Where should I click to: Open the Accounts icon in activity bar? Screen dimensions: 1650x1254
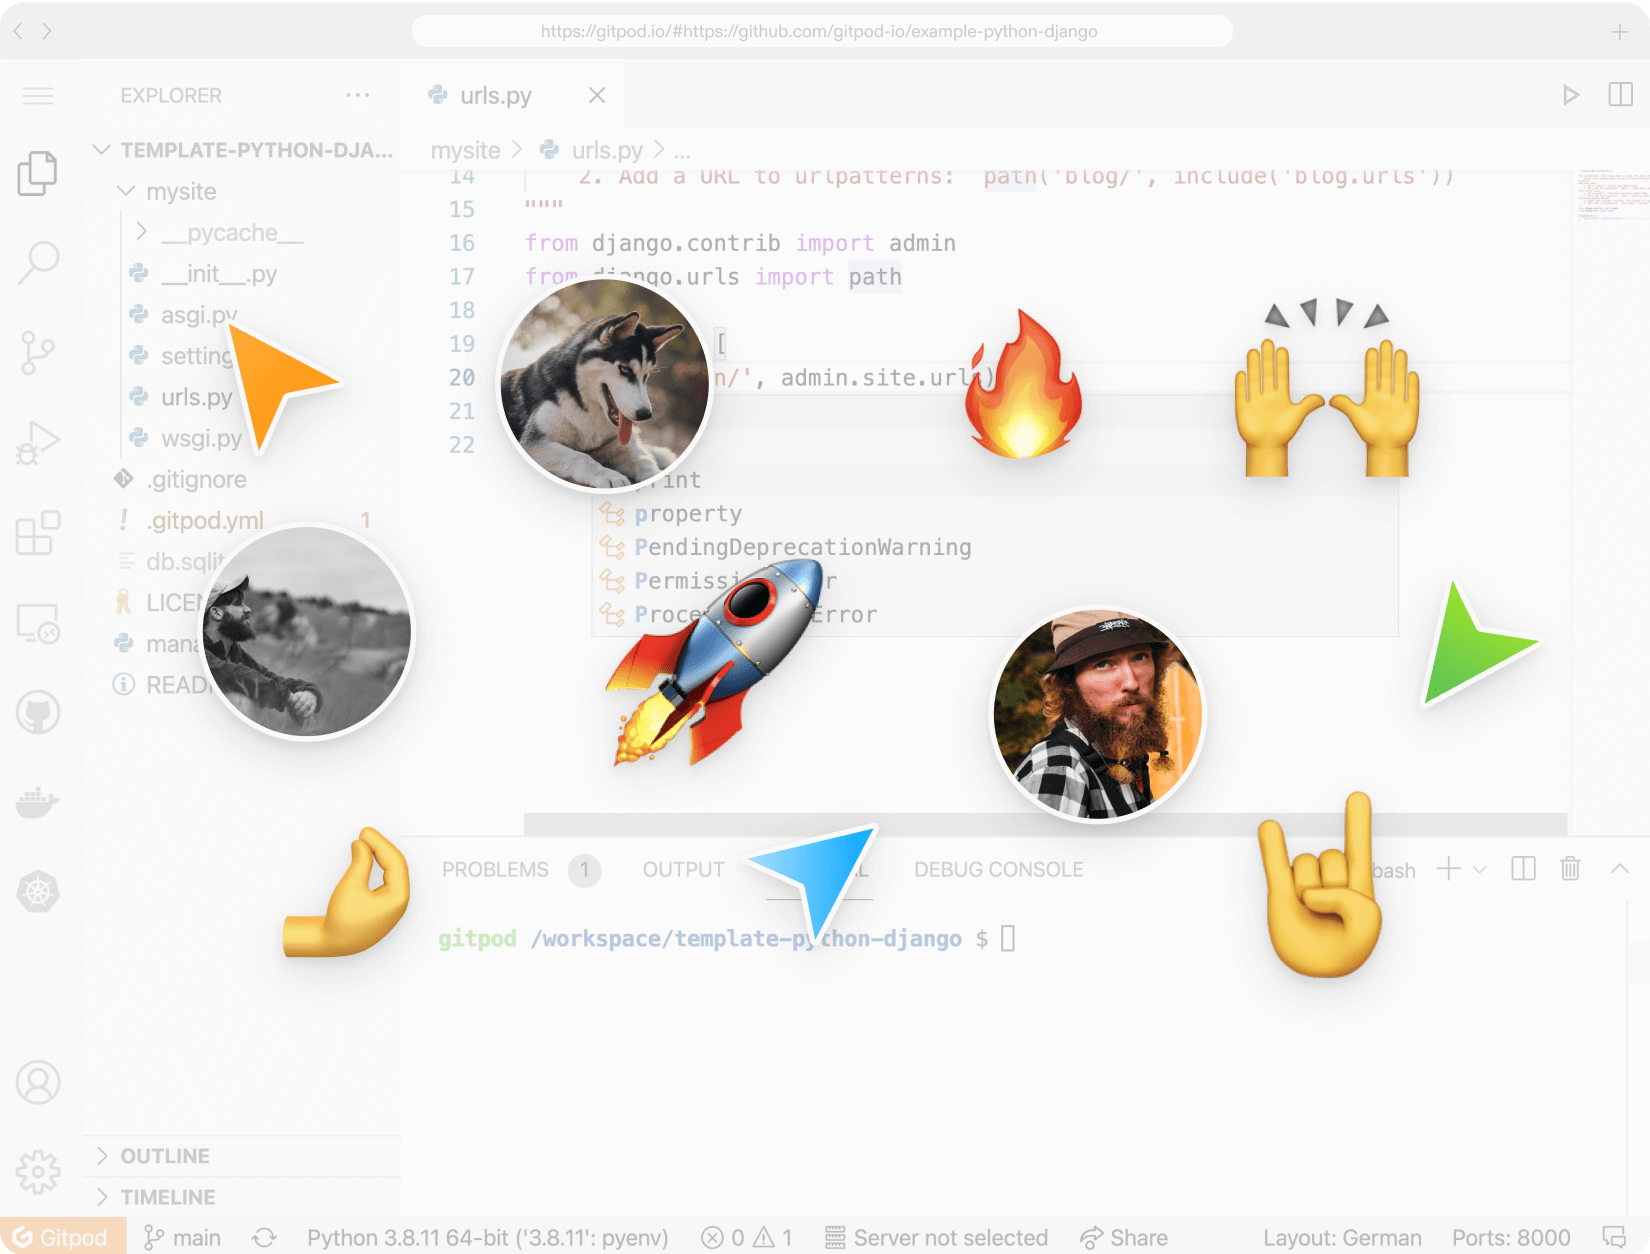pyautogui.click(x=38, y=1082)
